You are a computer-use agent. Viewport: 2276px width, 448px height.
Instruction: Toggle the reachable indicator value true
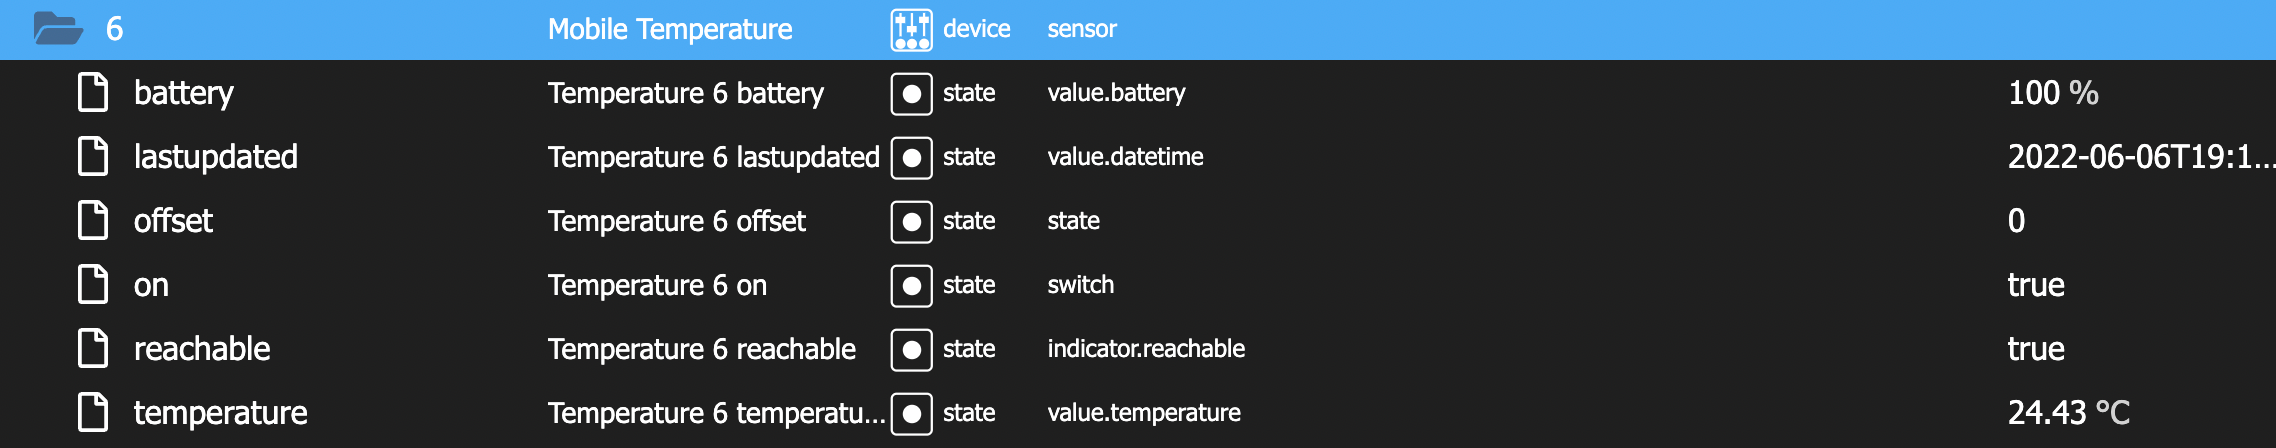coord(2035,349)
